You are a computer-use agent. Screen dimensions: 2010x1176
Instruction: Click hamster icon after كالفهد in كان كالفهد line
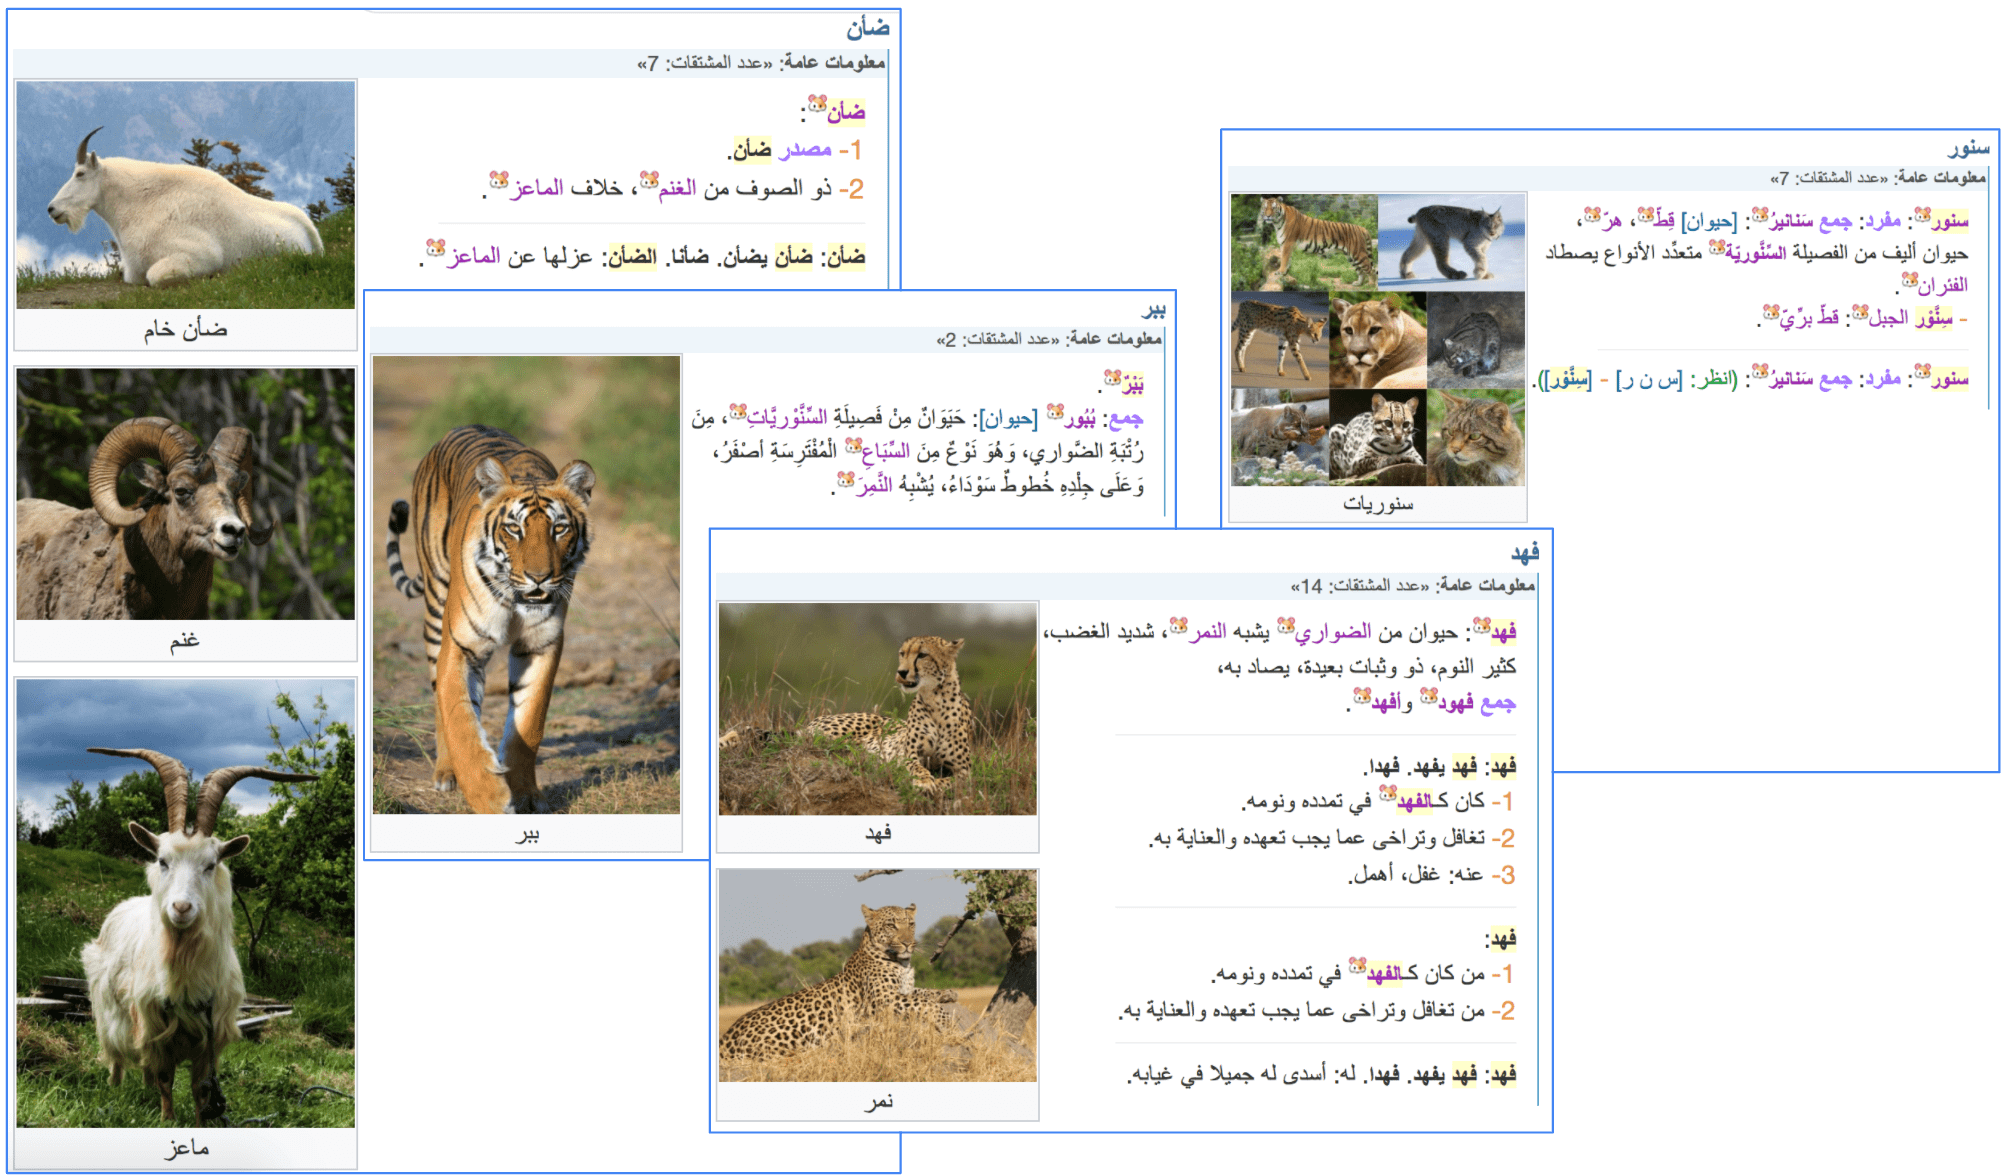tap(1388, 793)
